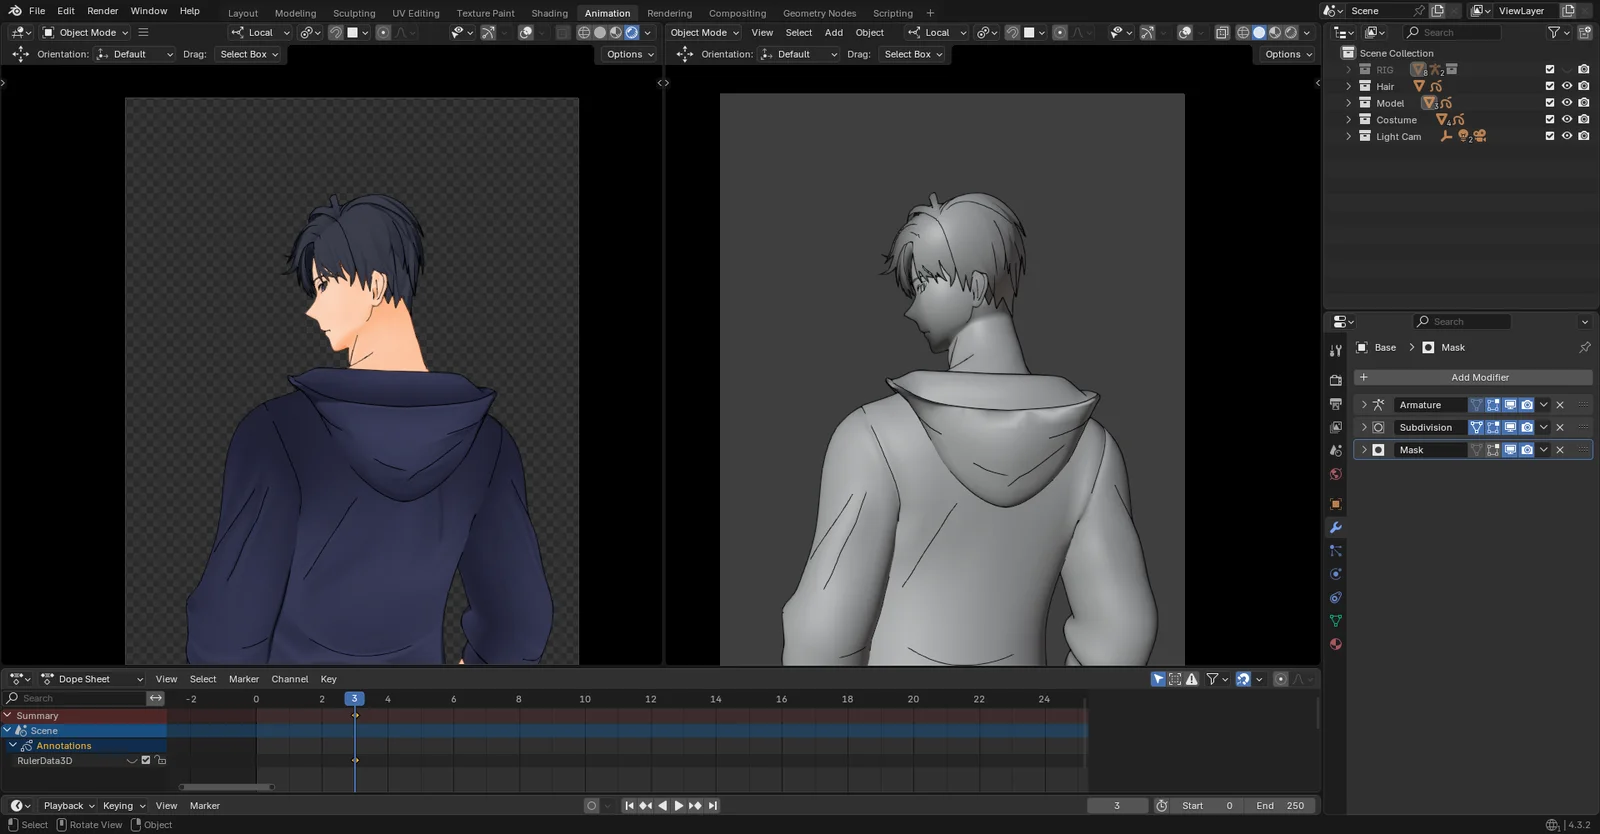
Task: Expand the Mask modifier panel
Action: (x=1364, y=450)
